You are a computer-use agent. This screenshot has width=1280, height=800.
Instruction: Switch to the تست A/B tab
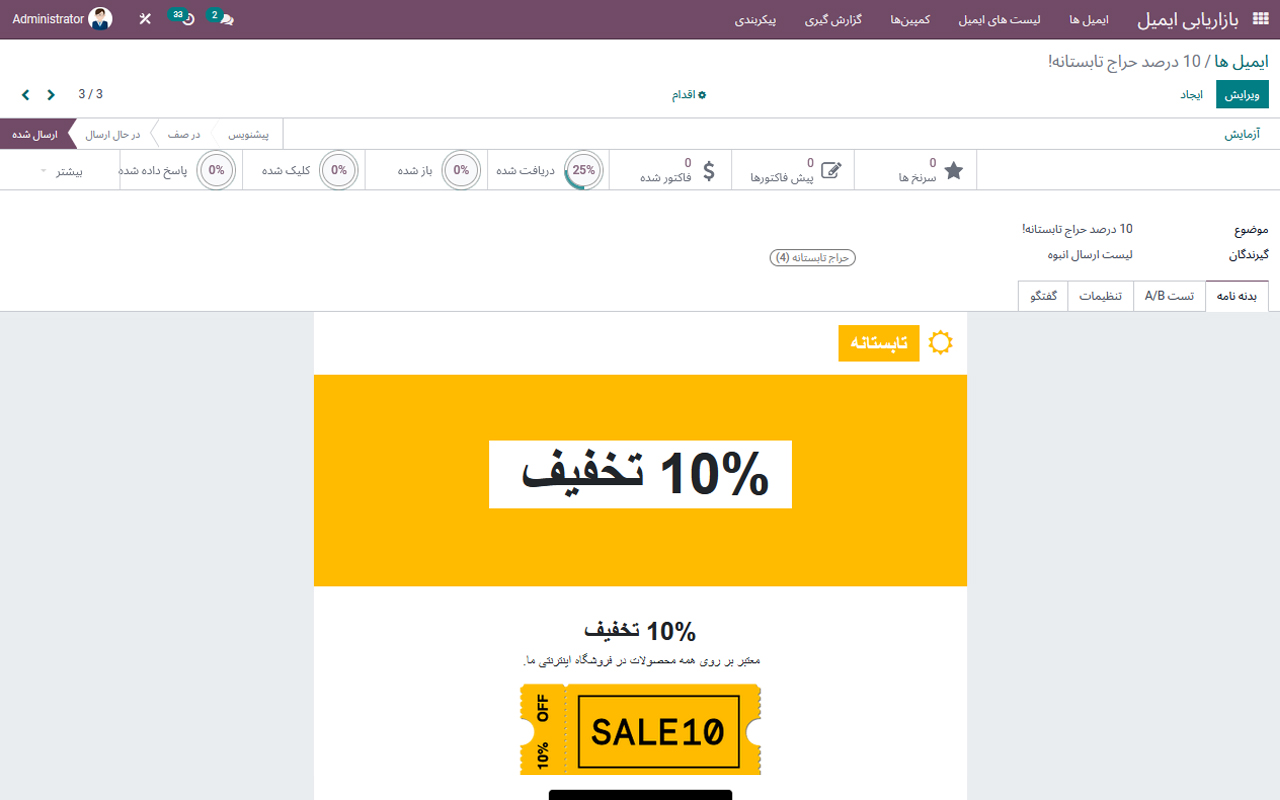[x=1169, y=296]
